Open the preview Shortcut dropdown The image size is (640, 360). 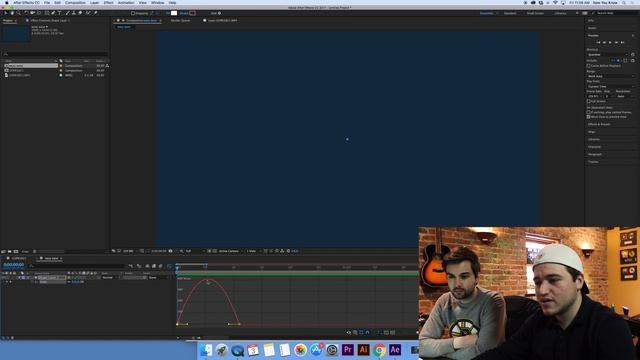tap(607, 55)
